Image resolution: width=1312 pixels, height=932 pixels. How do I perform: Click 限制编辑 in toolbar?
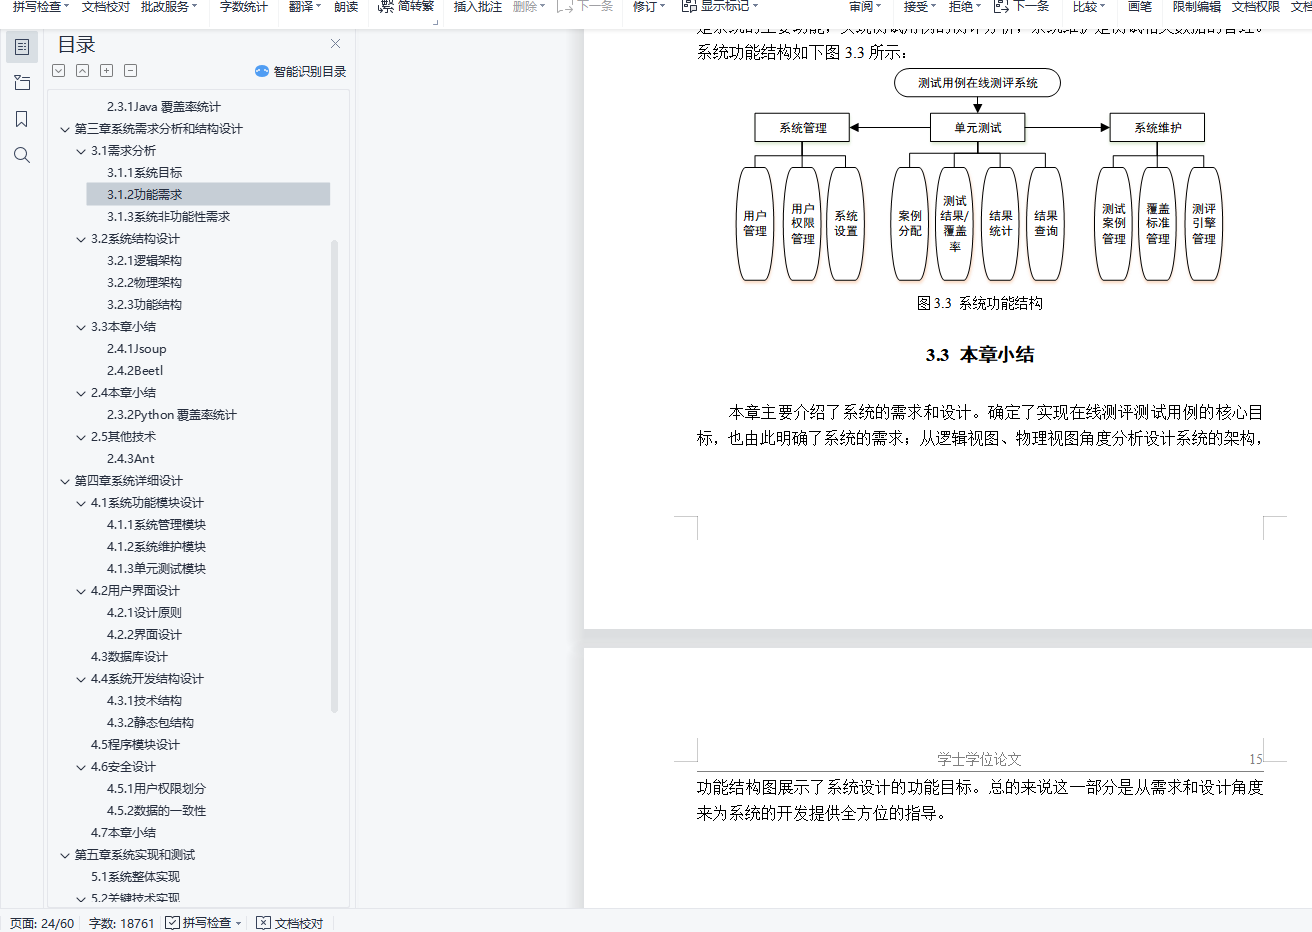[1197, 6]
